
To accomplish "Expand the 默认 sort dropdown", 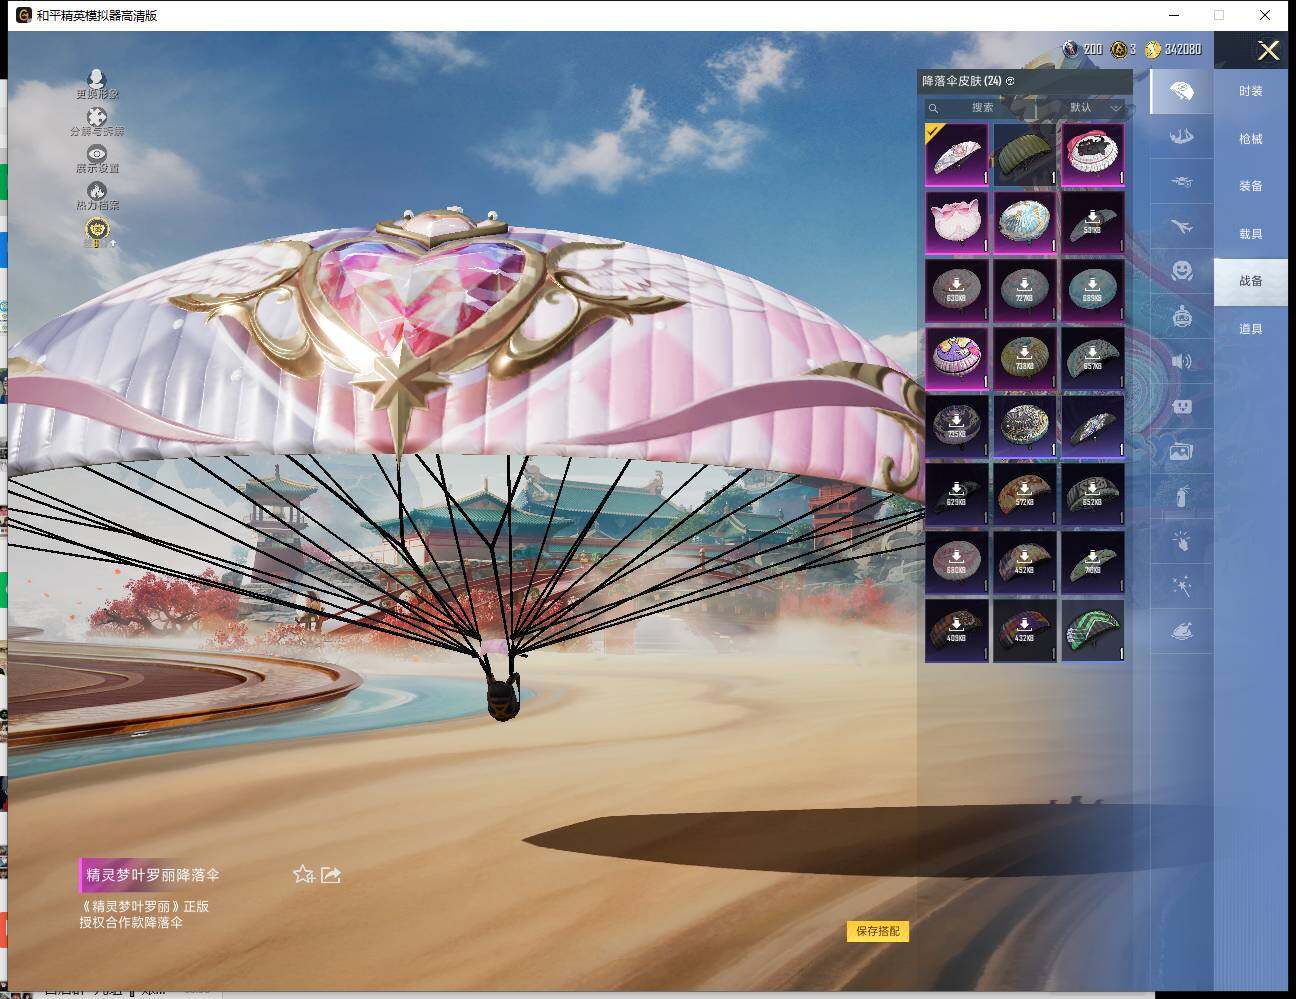I will [x=1094, y=108].
